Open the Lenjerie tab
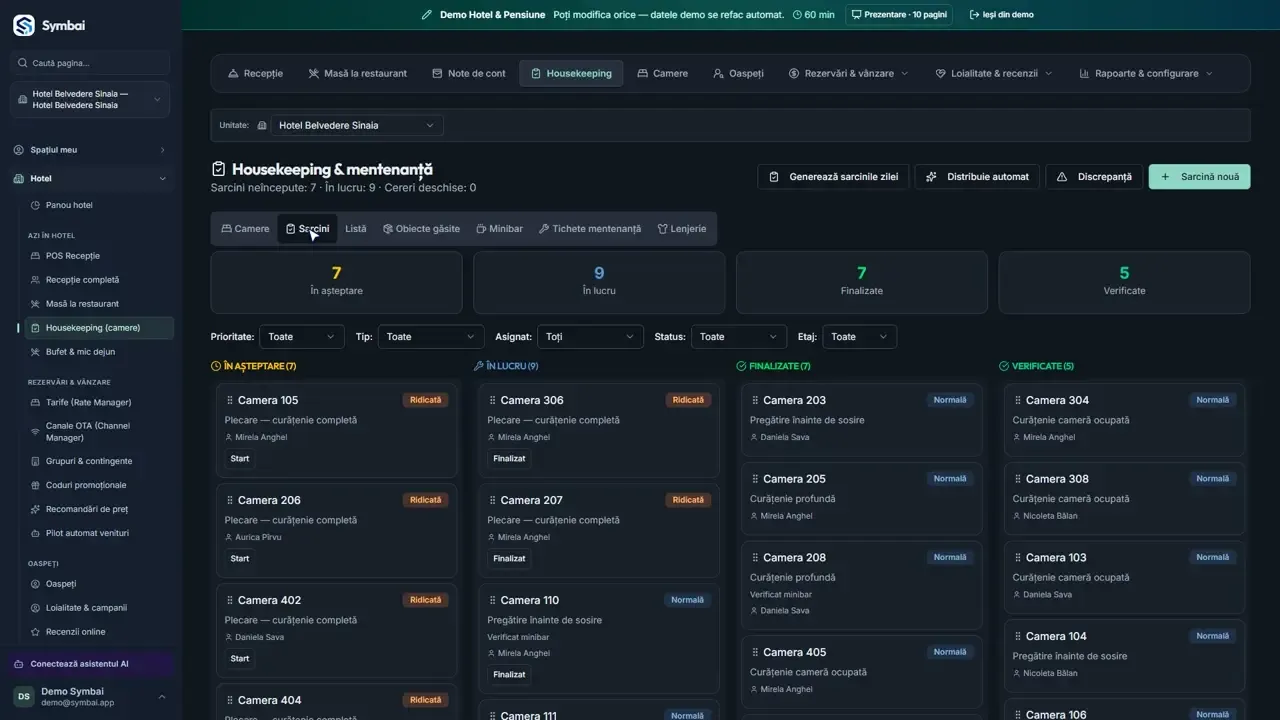The height and width of the screenshot is (720, 1280). (682, 229)
